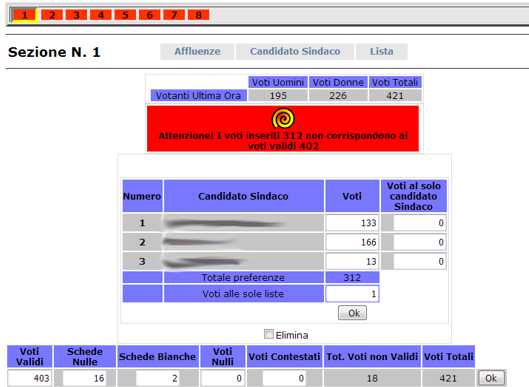The width and height of the screenshot is (529, 387).
Task: Jump to section 8 square
Action: 198,15
